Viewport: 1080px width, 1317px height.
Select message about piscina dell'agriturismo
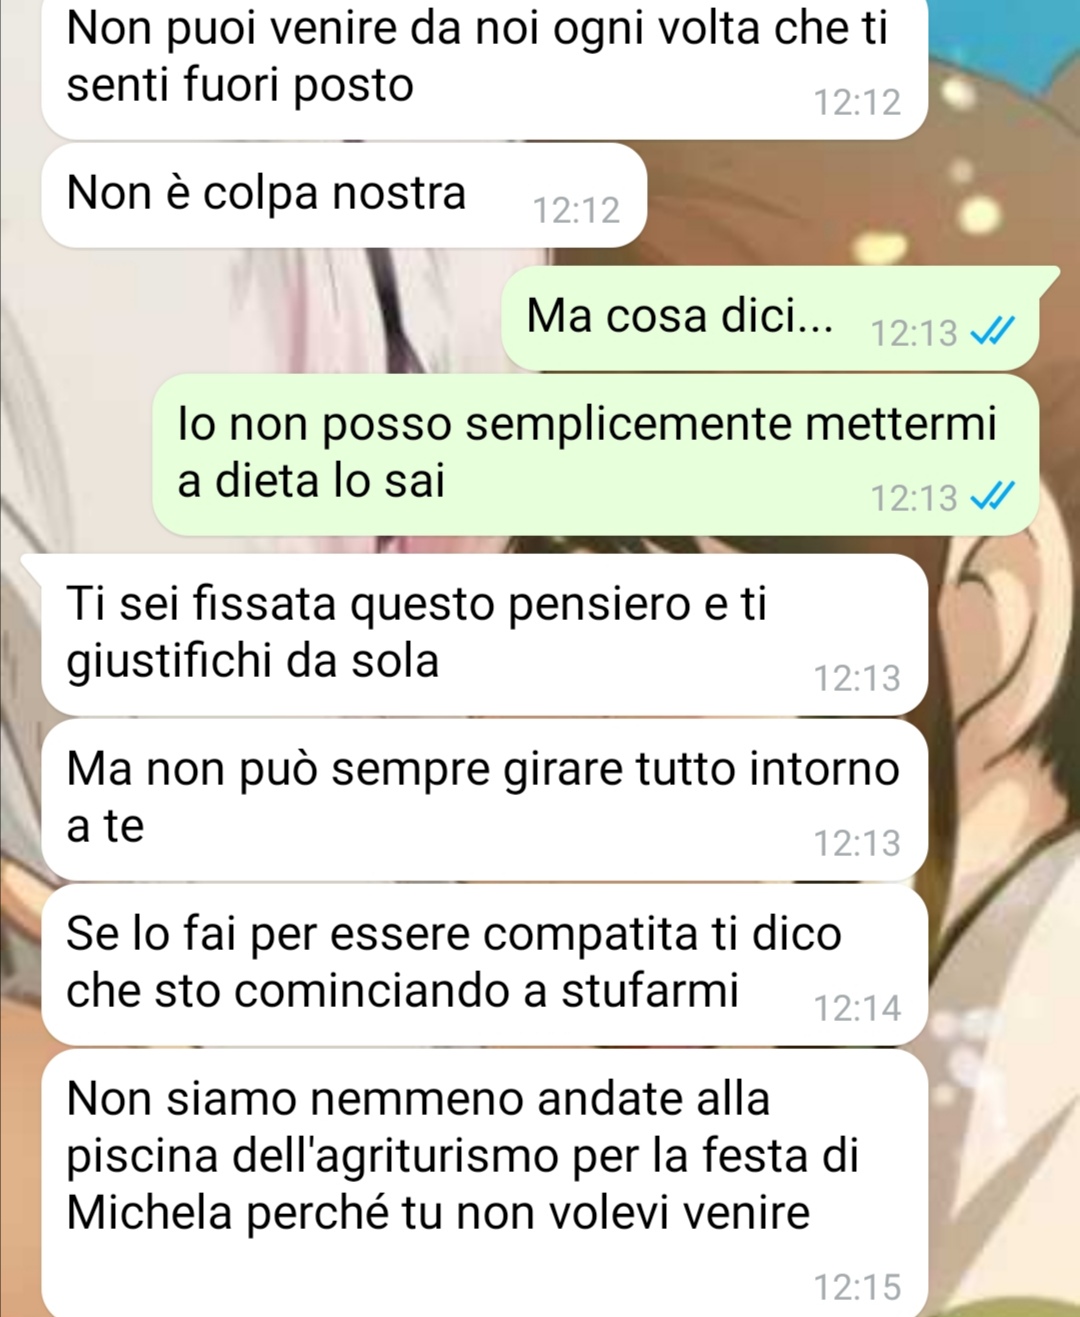485,1183
